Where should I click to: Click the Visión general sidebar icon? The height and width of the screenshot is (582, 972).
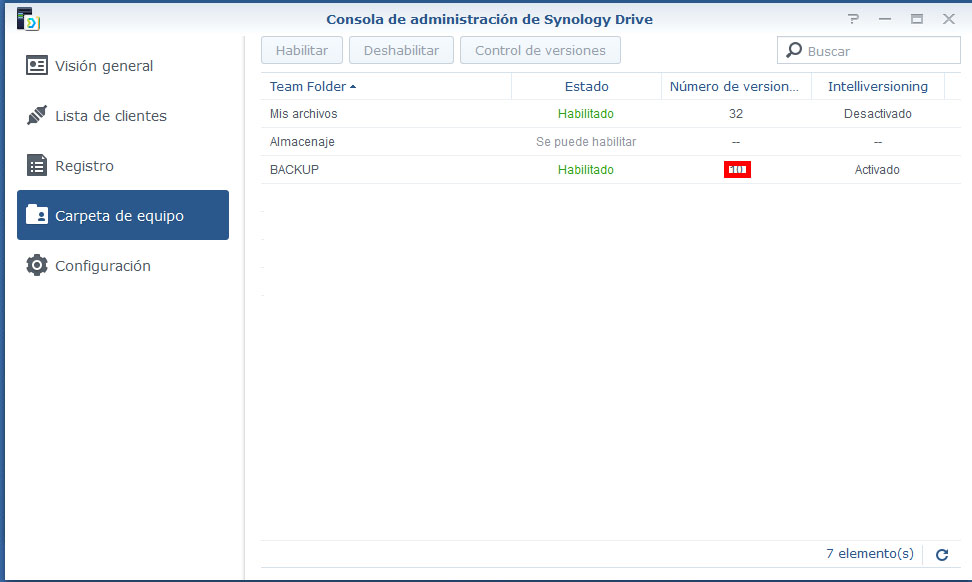tap(37, 65)
